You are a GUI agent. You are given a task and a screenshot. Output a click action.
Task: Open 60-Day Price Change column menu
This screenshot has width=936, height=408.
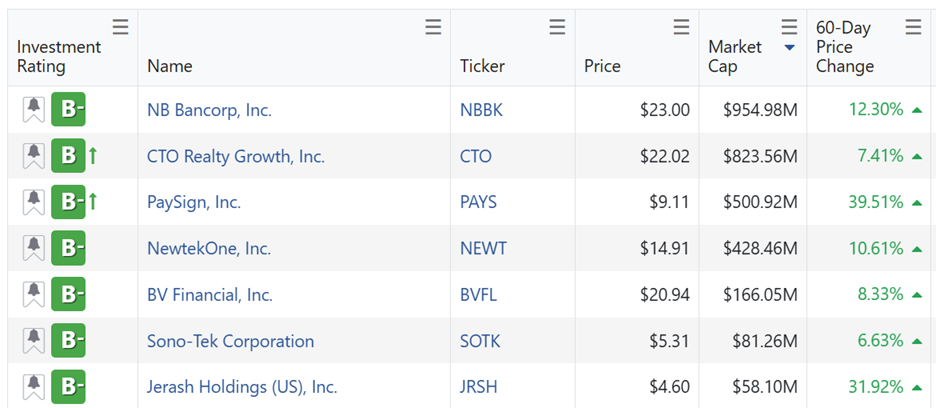913,27
